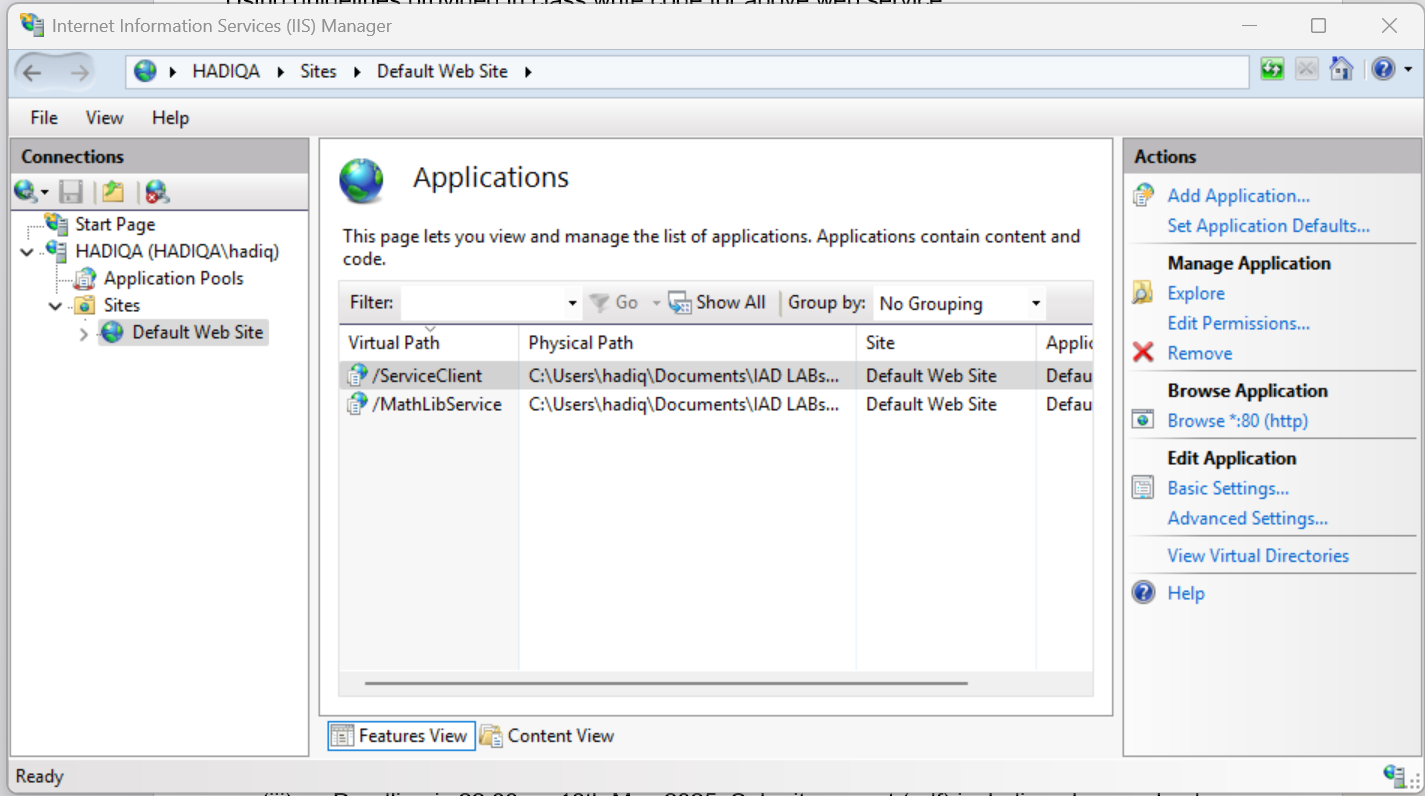Click the Save connections disk icon

(71, 191)
